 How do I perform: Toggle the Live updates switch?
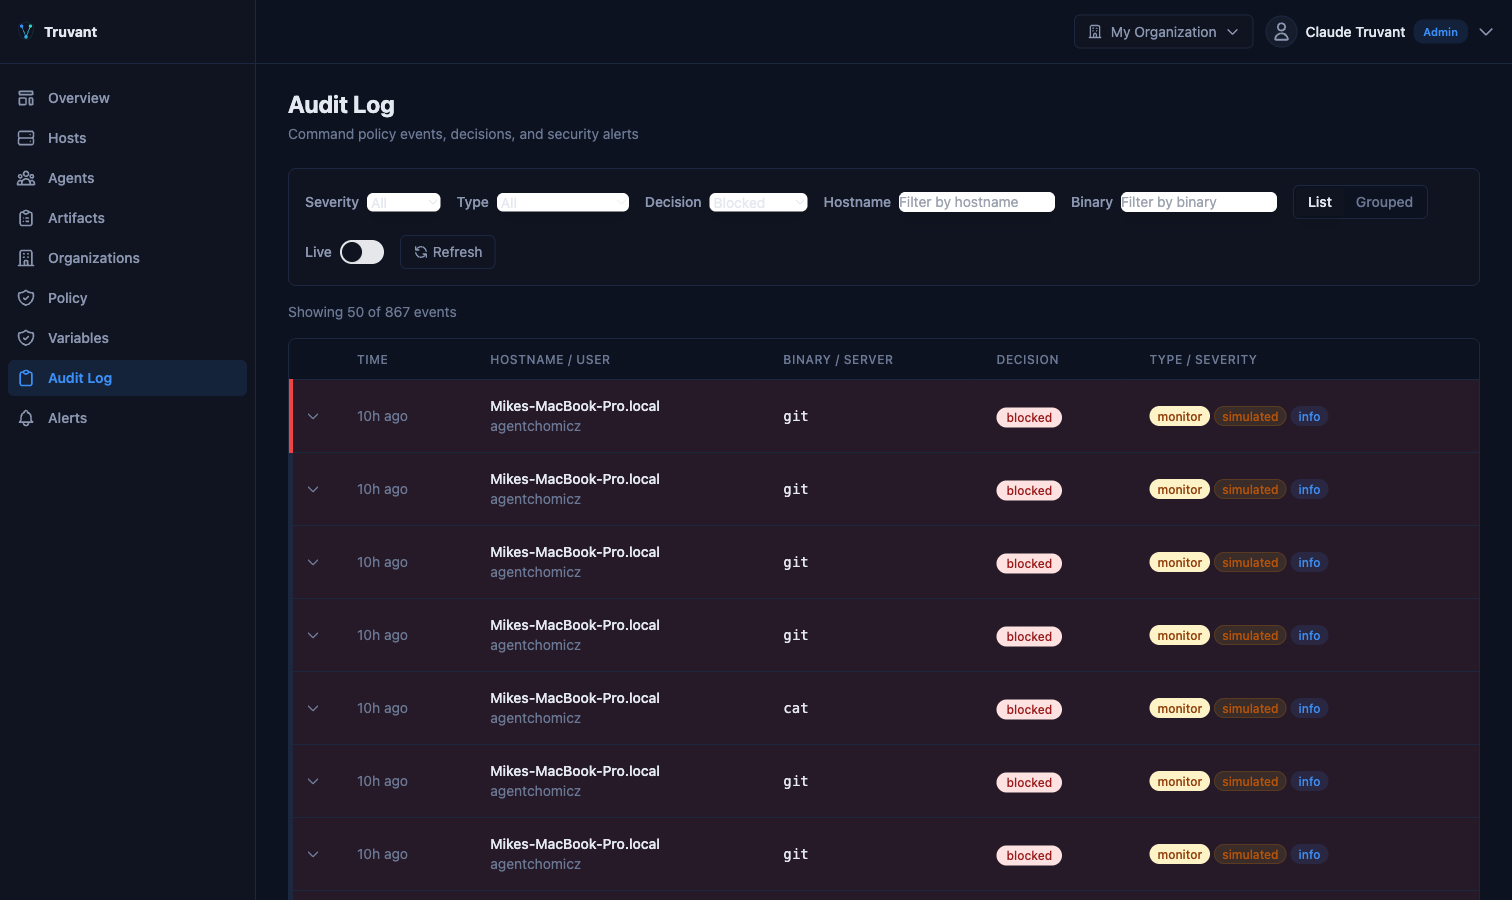pos(361,251)
